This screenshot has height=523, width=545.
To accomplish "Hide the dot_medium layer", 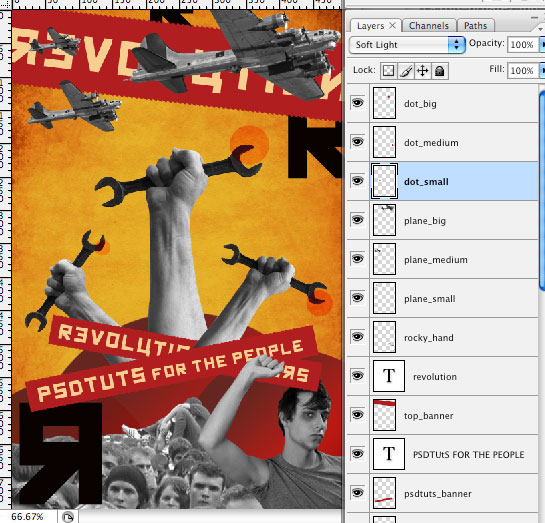I will point(357,142).
